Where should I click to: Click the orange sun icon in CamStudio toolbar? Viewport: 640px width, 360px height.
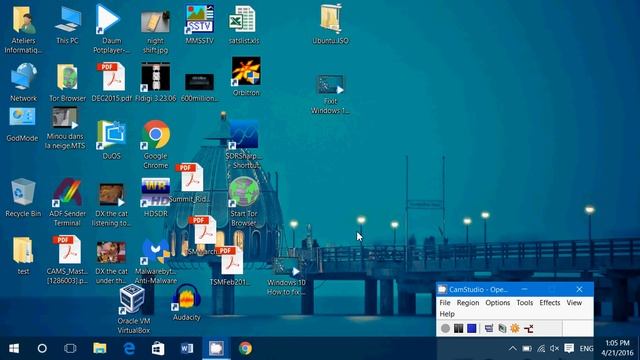[515, 328]
